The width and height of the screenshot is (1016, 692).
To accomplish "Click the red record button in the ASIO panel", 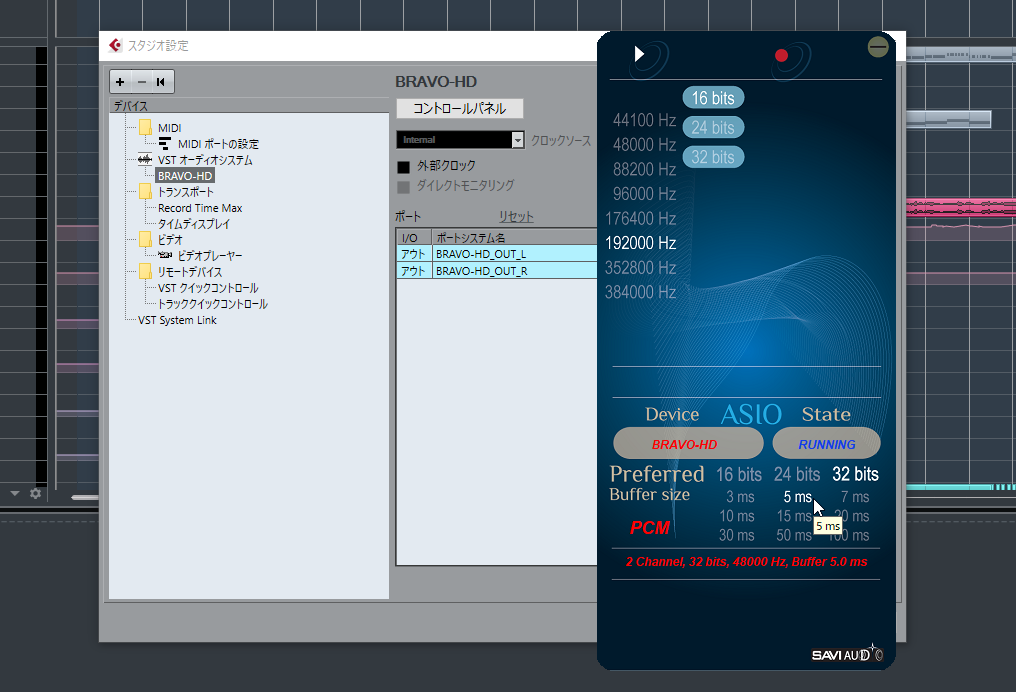I will (x=781, y=56).
